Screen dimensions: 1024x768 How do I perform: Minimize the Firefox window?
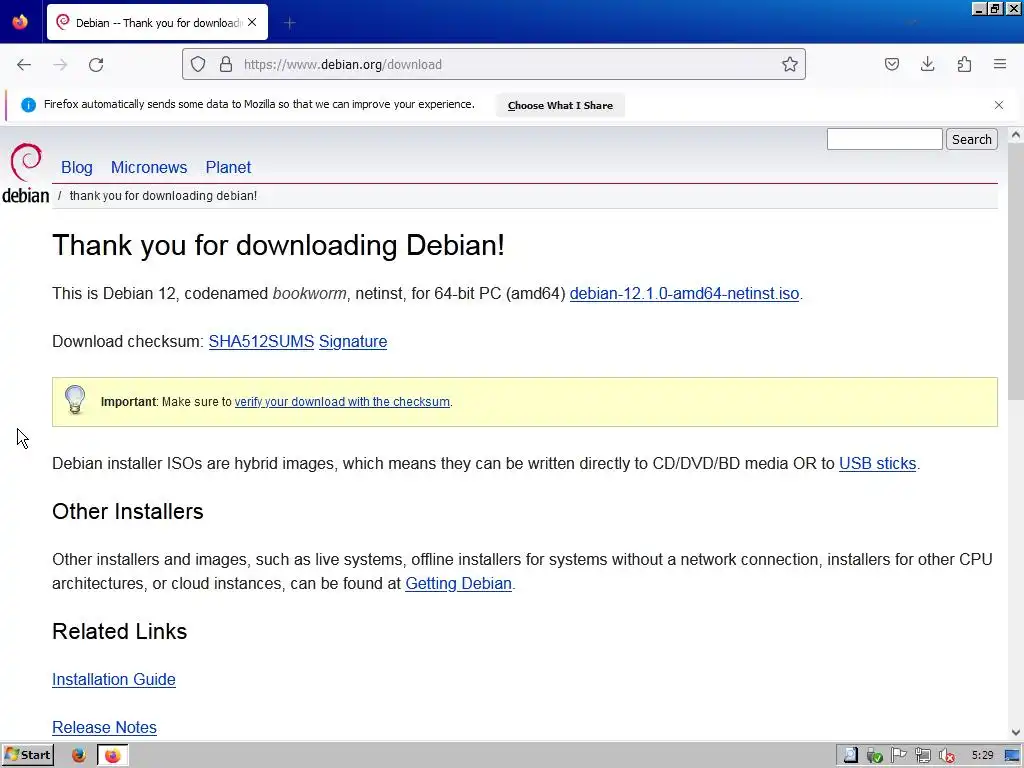(978, 8)
